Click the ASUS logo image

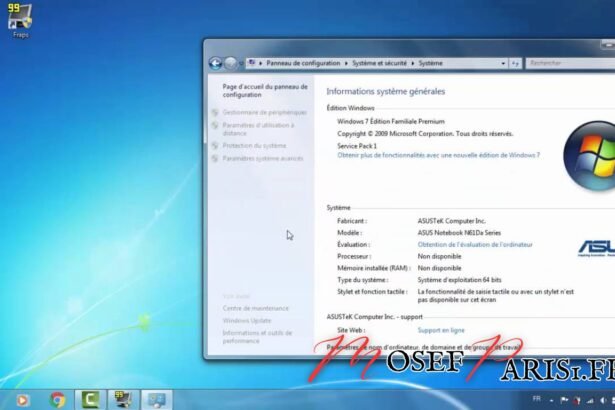tap(597, 248)
